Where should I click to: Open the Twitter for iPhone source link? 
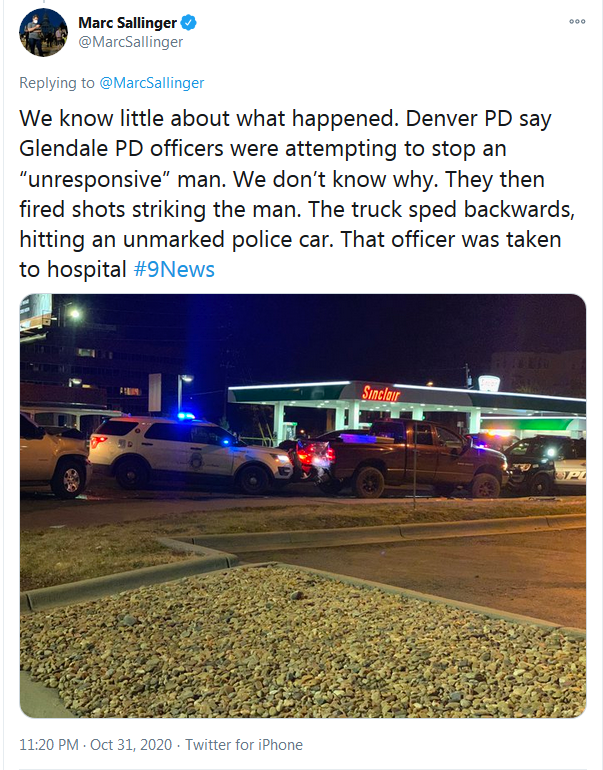tap(244, 744)
